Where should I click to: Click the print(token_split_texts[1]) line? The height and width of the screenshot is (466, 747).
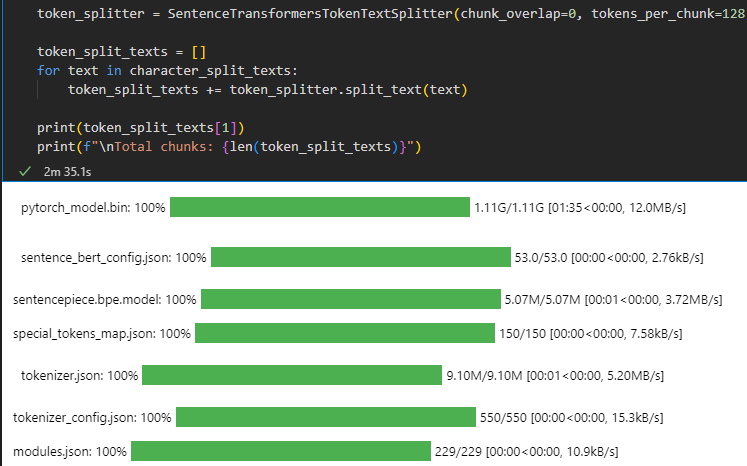click(x=141, y=128)
